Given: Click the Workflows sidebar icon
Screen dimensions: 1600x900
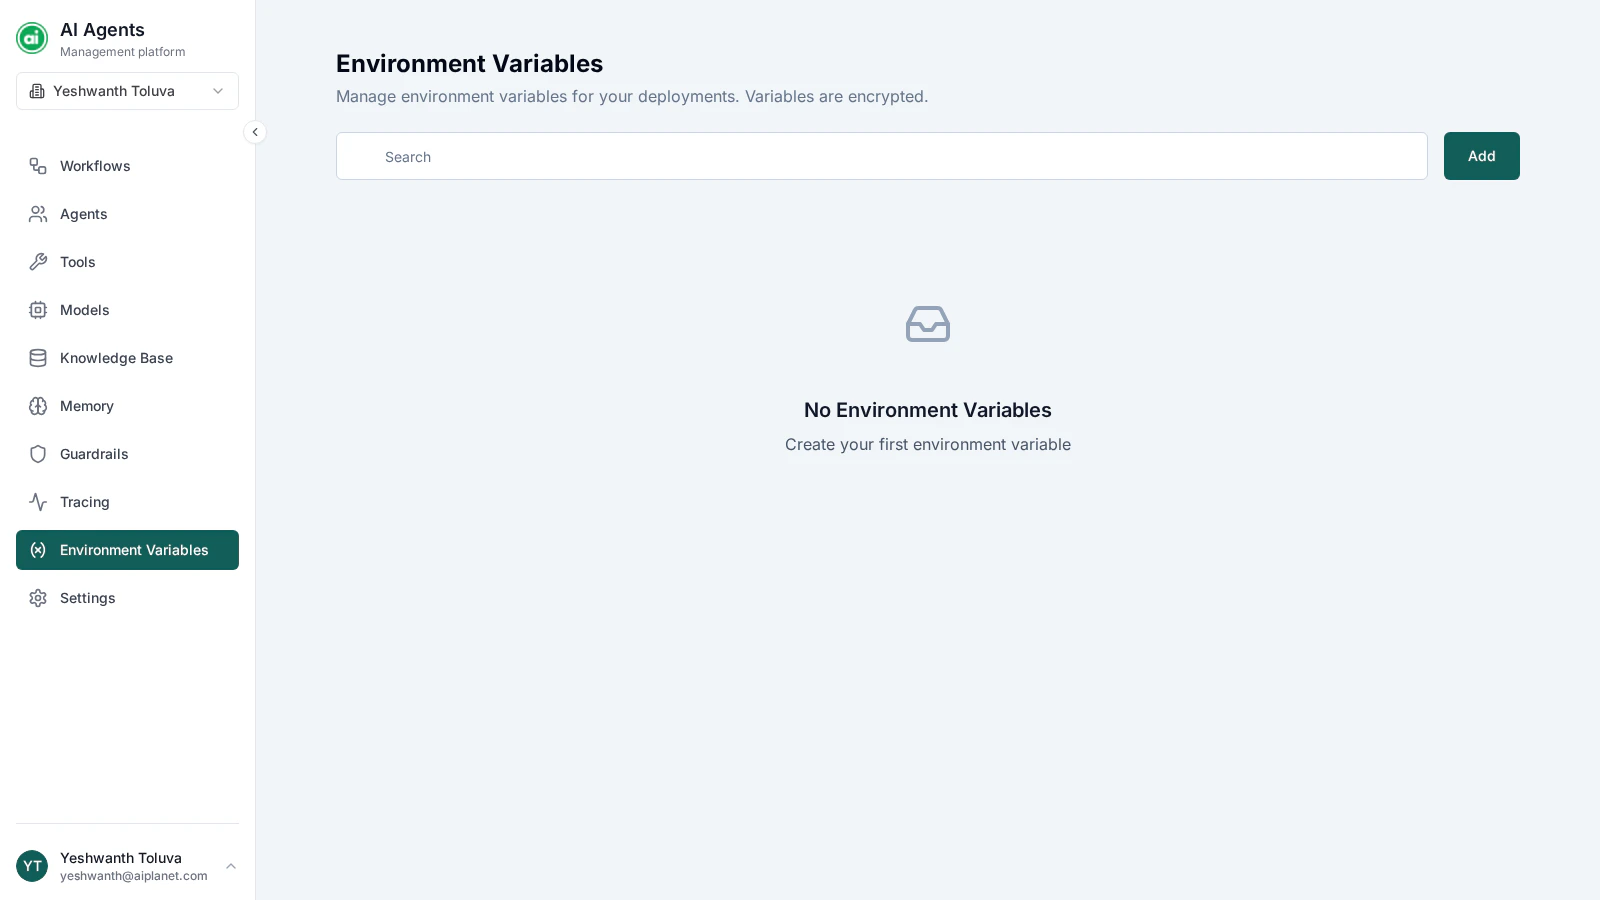Looking at the screenshot, I should (38, 166).
